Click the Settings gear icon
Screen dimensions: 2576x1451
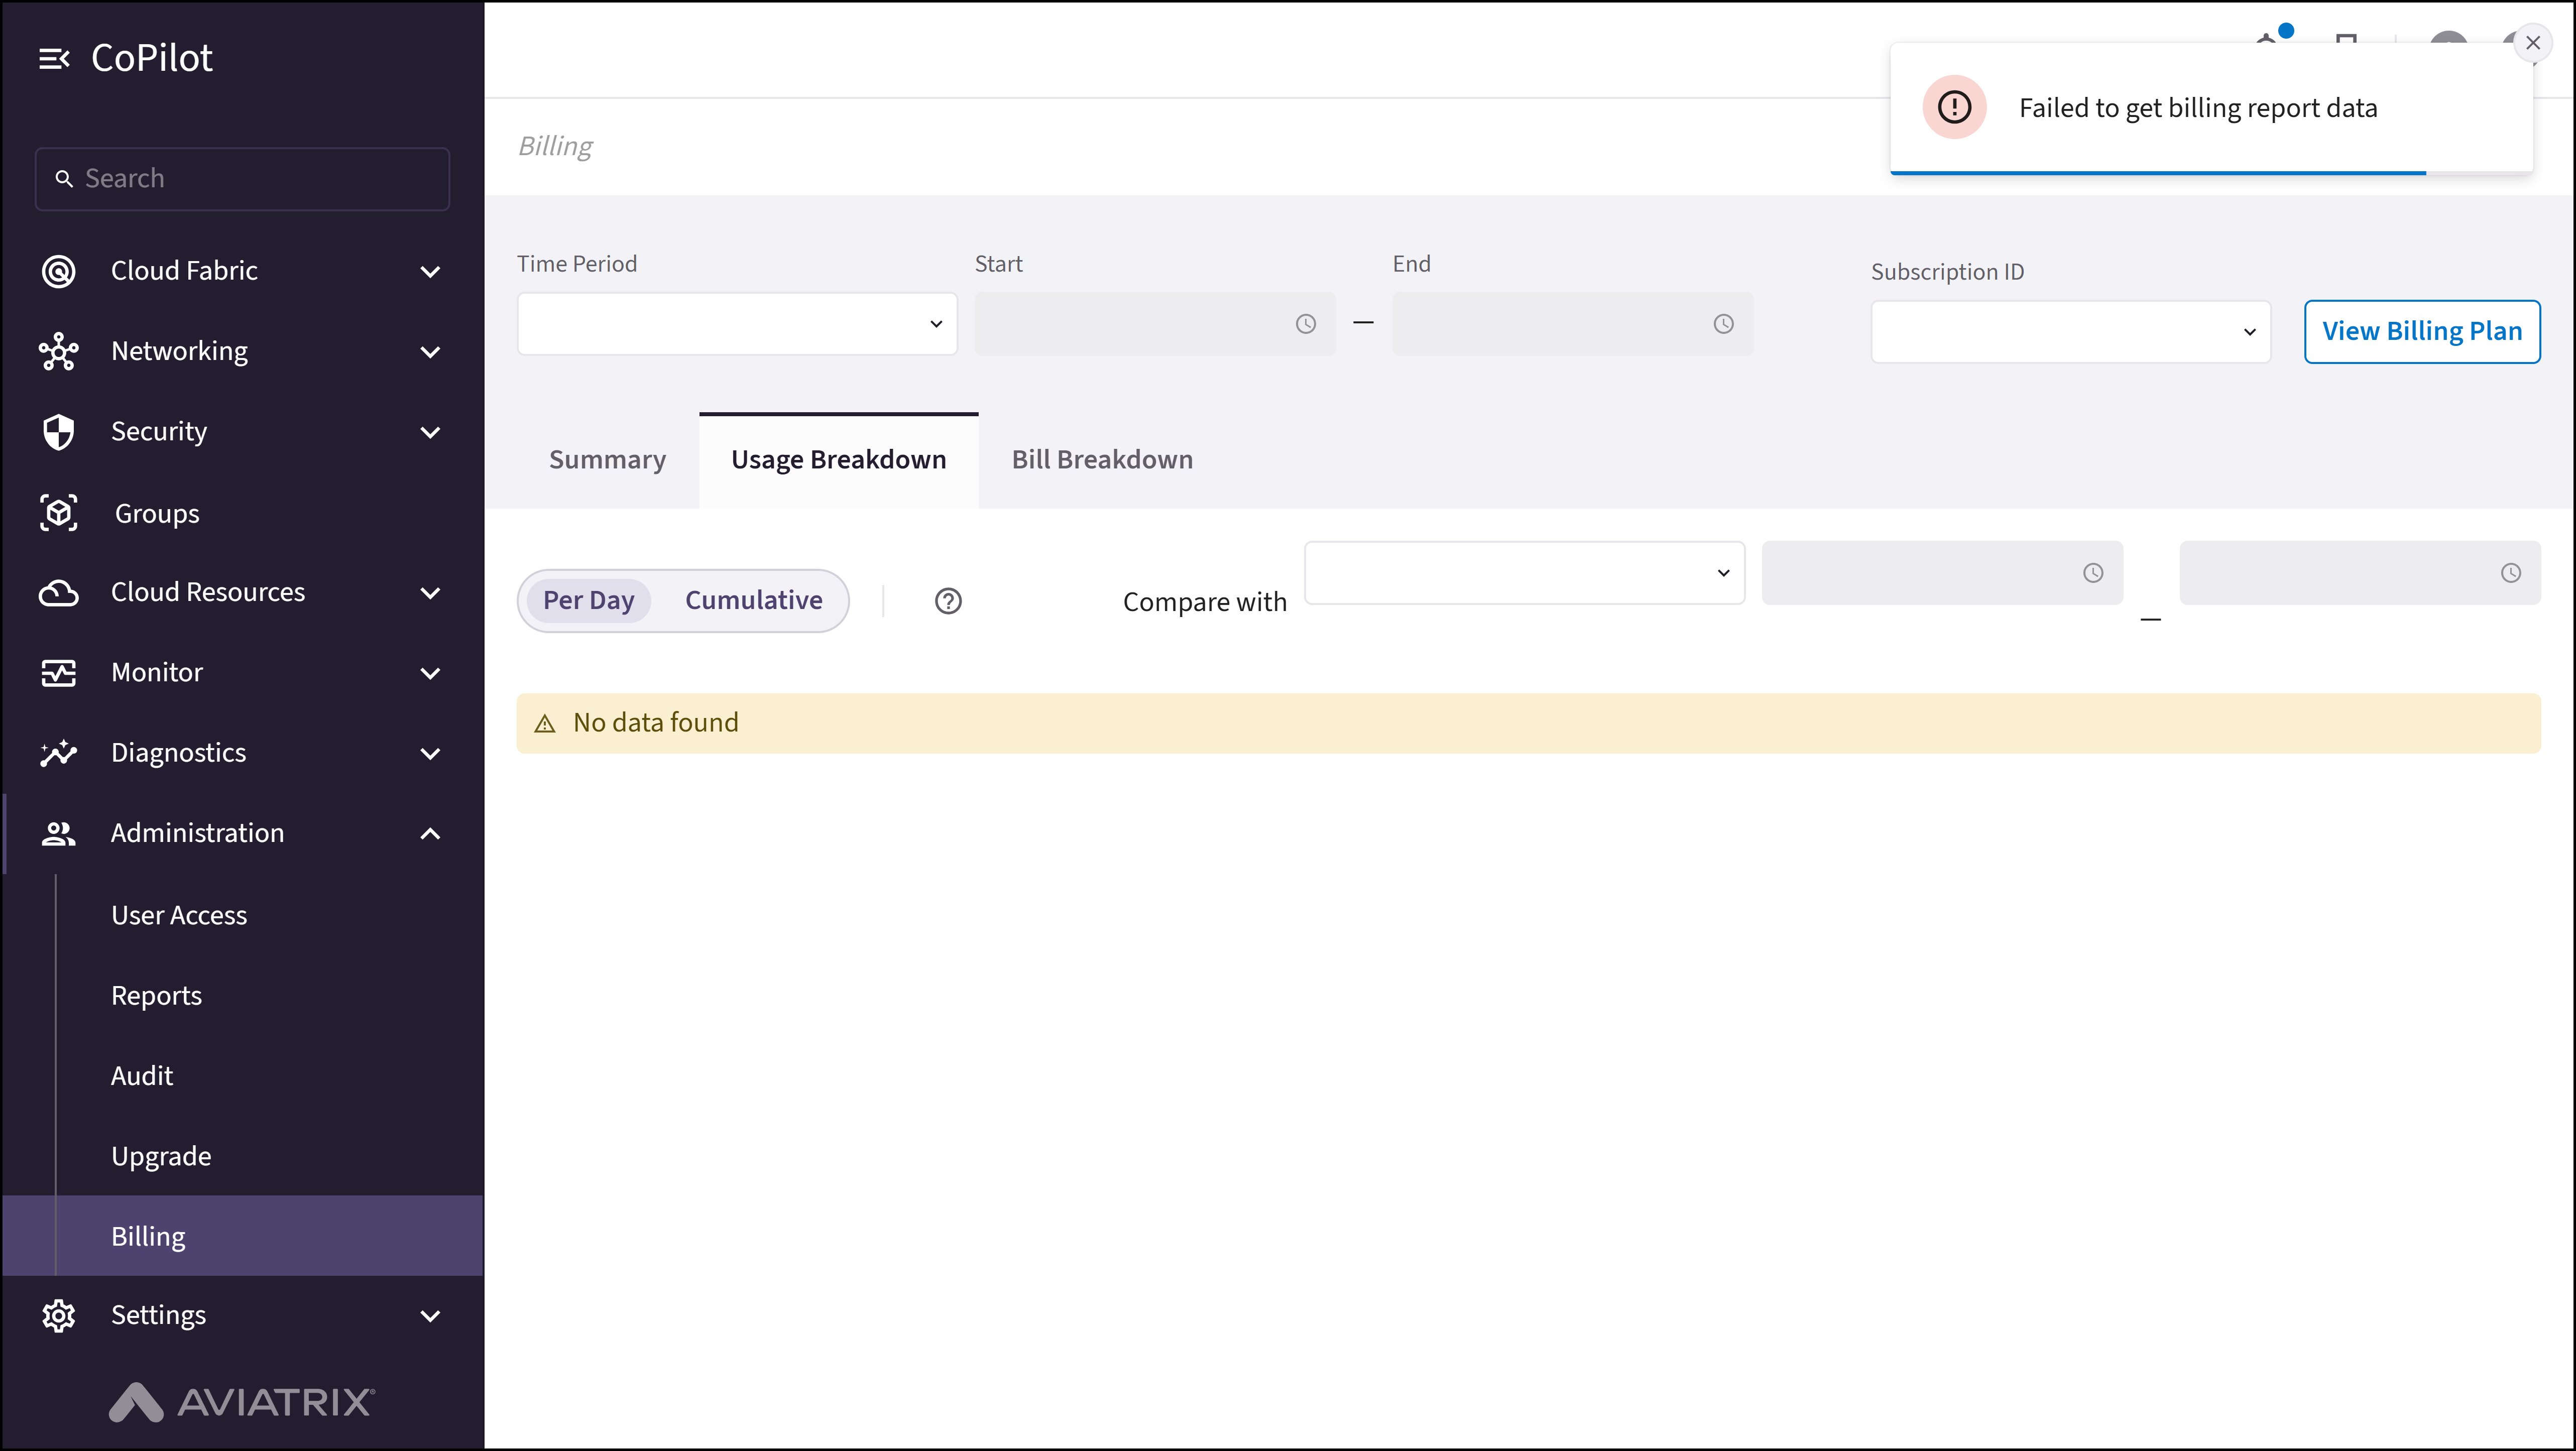click(58, 1316)
